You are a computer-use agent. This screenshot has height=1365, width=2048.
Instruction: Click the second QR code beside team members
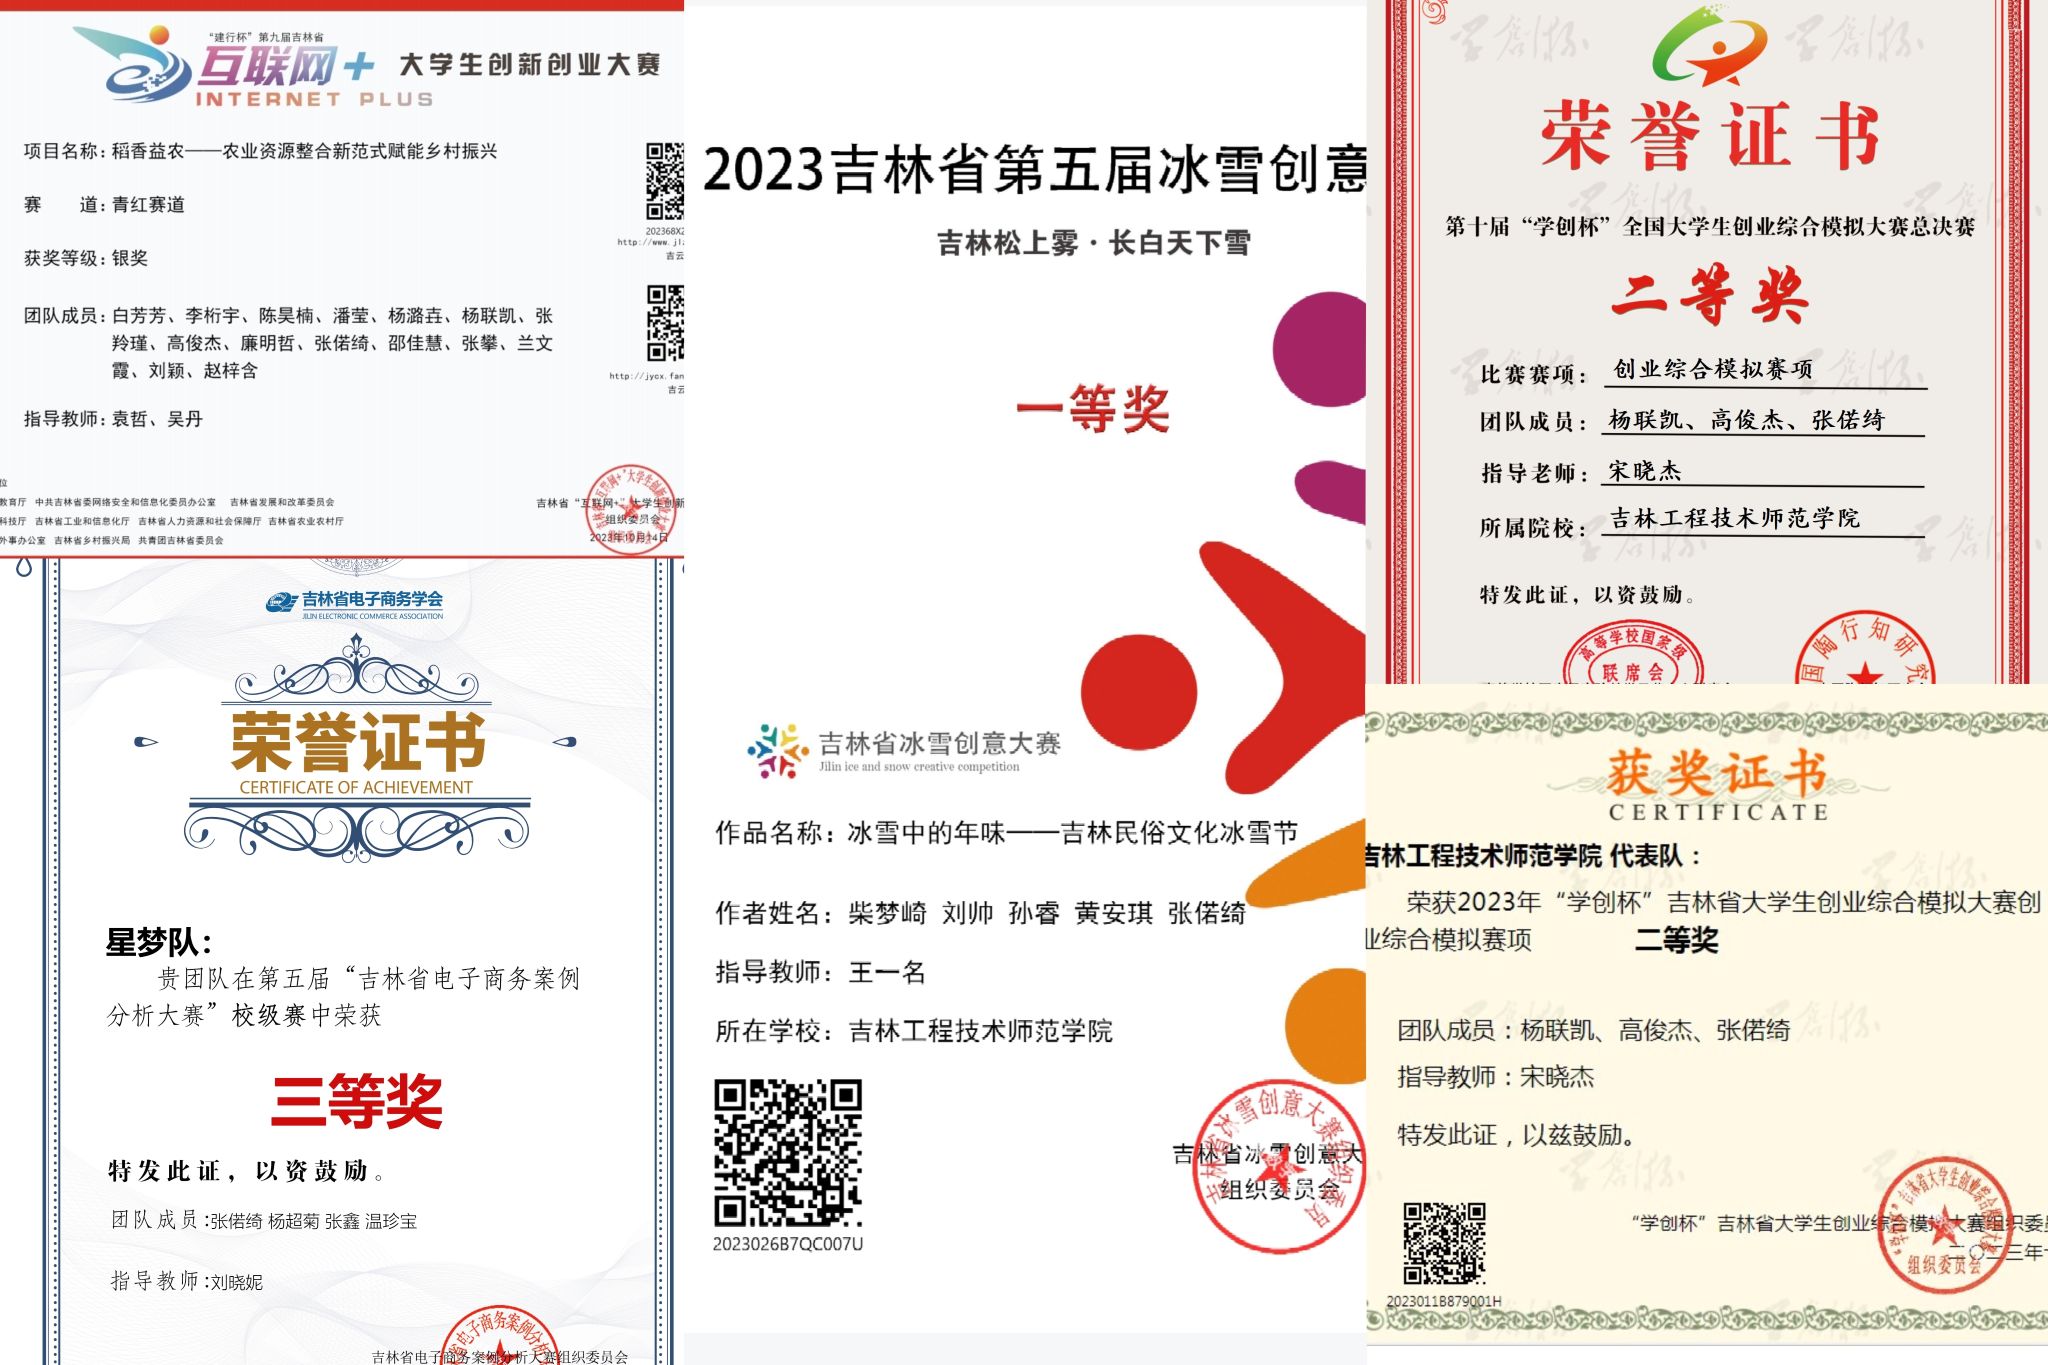click(665, 323)
